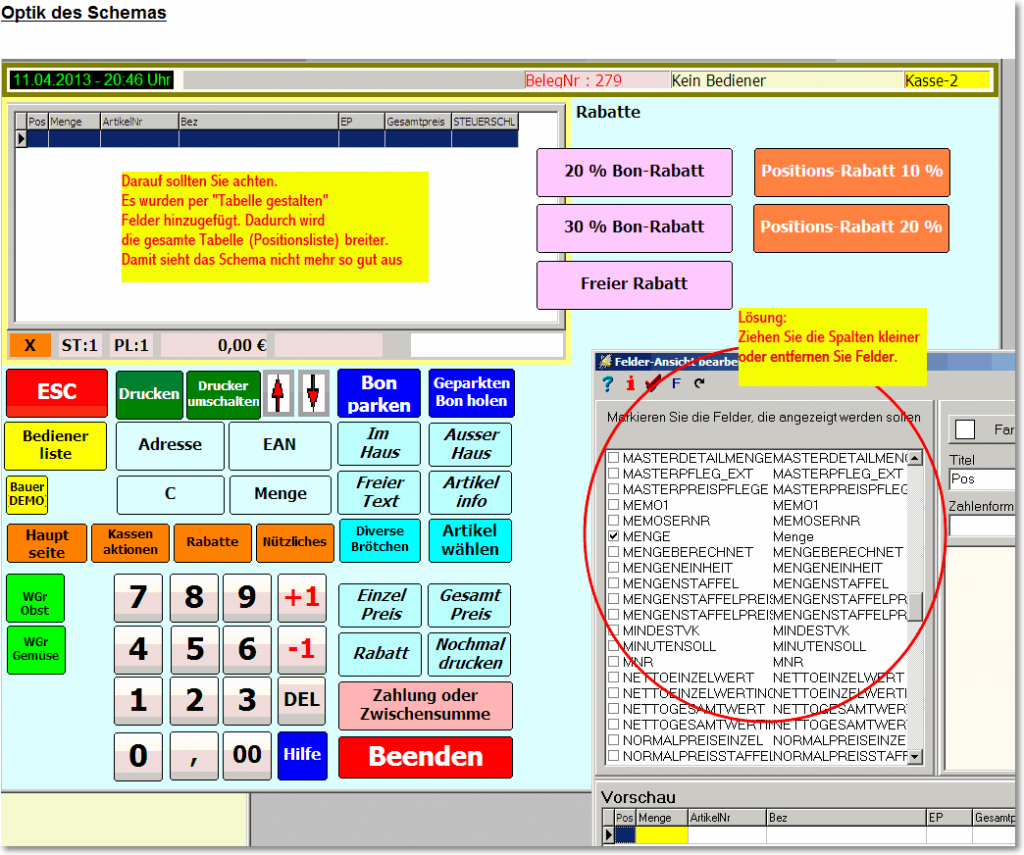
Task: Click the refresh arrow icon in the dialog toolbar
Action: (698, 383)
